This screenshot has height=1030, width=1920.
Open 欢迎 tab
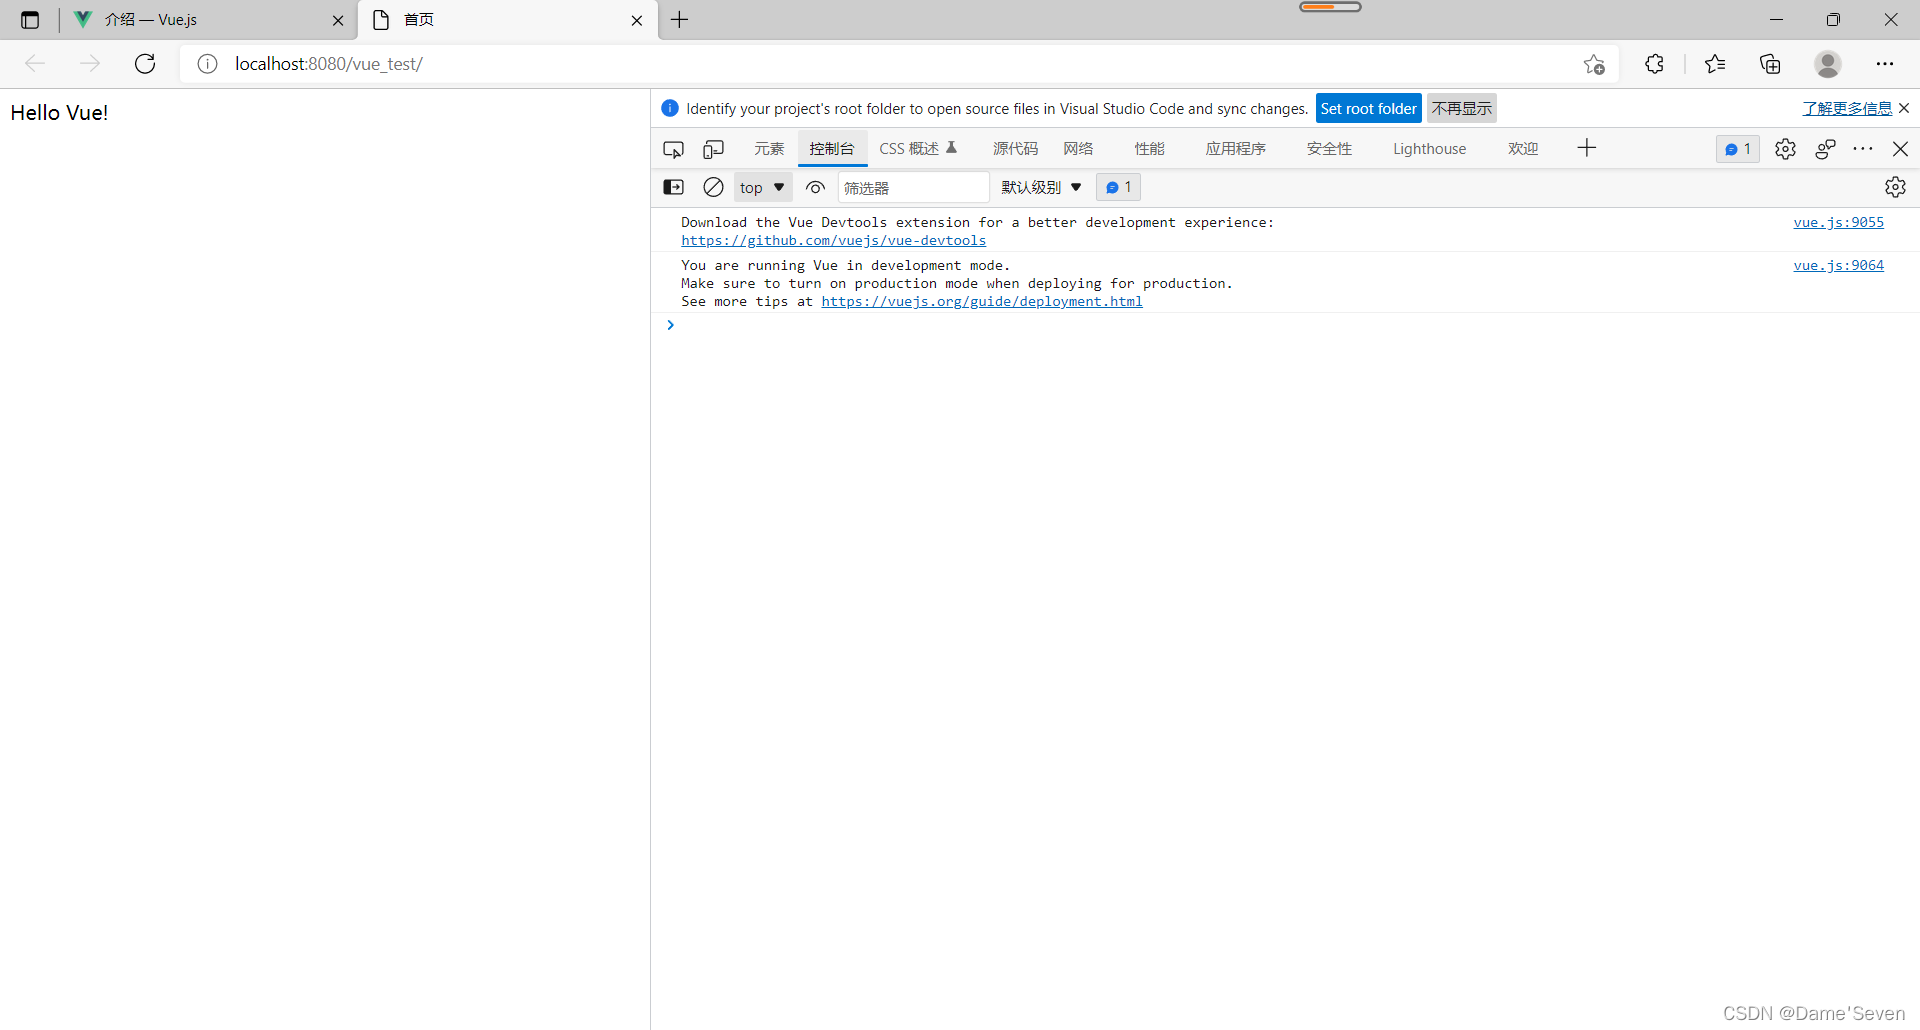point(1523,149)
